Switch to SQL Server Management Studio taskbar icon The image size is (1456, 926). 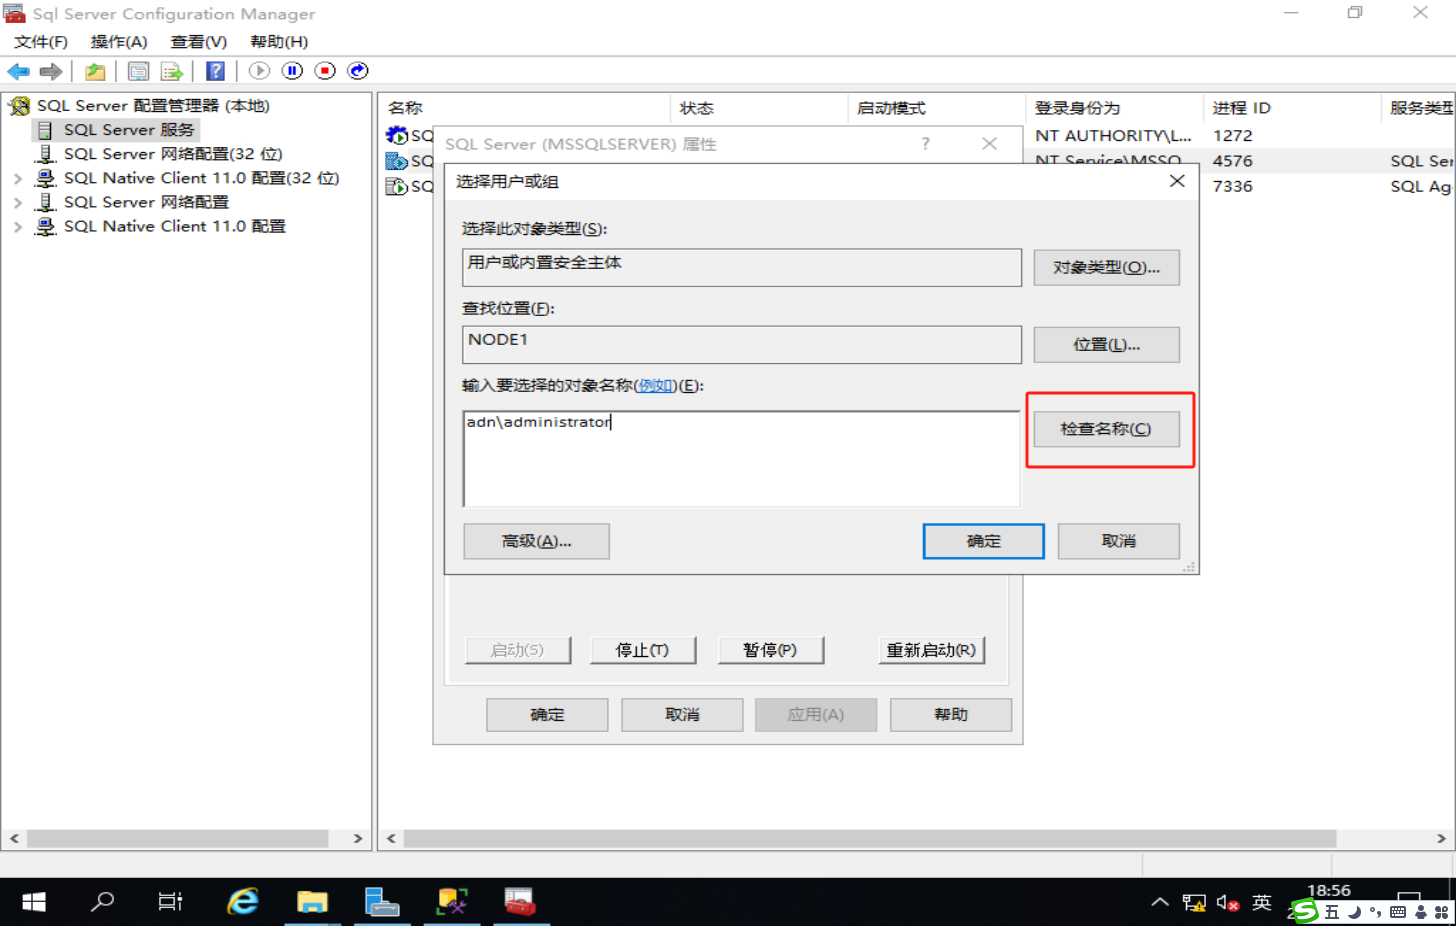click(451, 902)
